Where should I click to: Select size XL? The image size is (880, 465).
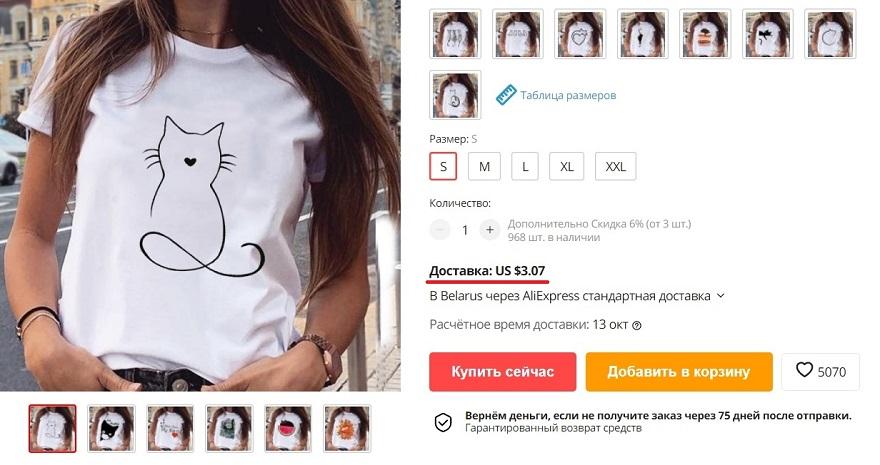[x=567, y=166]
